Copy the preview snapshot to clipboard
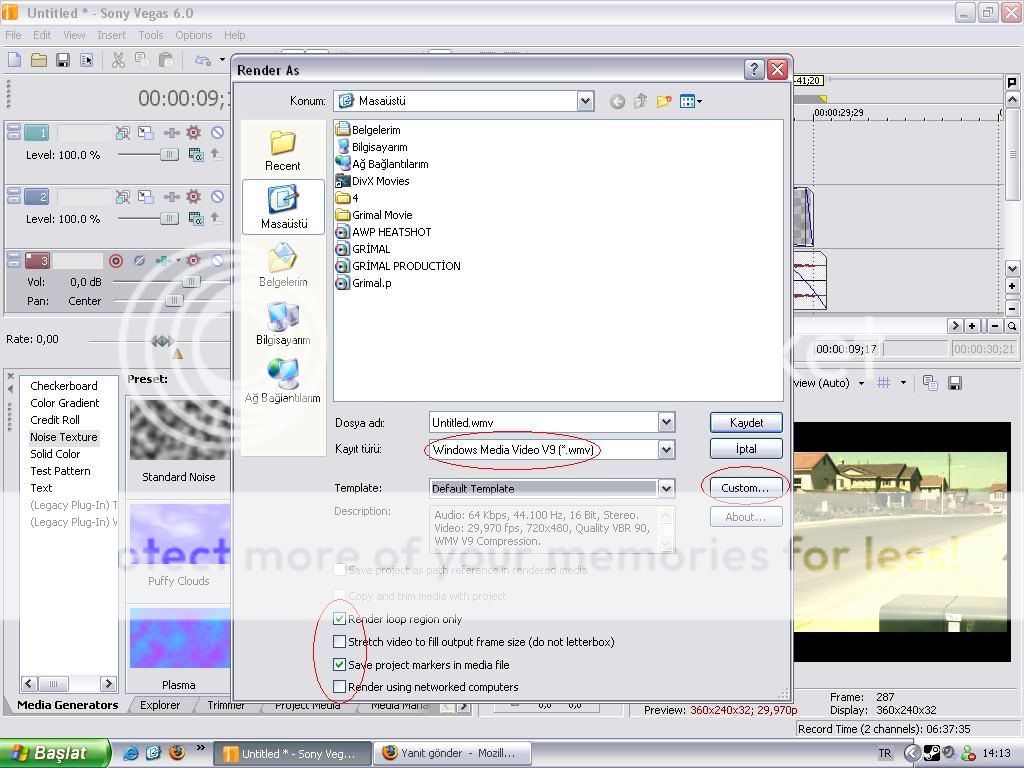The height and width of the screenshot is (768, 1024). pos(930,383)
